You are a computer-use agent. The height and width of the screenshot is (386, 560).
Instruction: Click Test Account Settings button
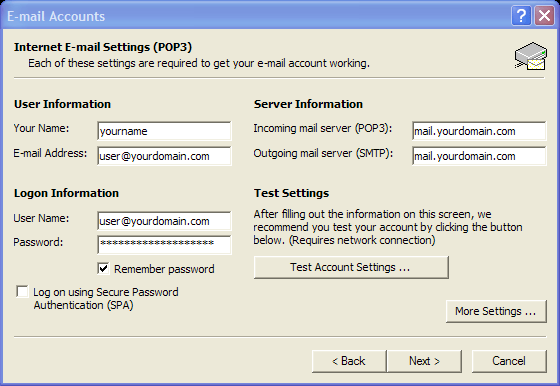tap(351, 267)
